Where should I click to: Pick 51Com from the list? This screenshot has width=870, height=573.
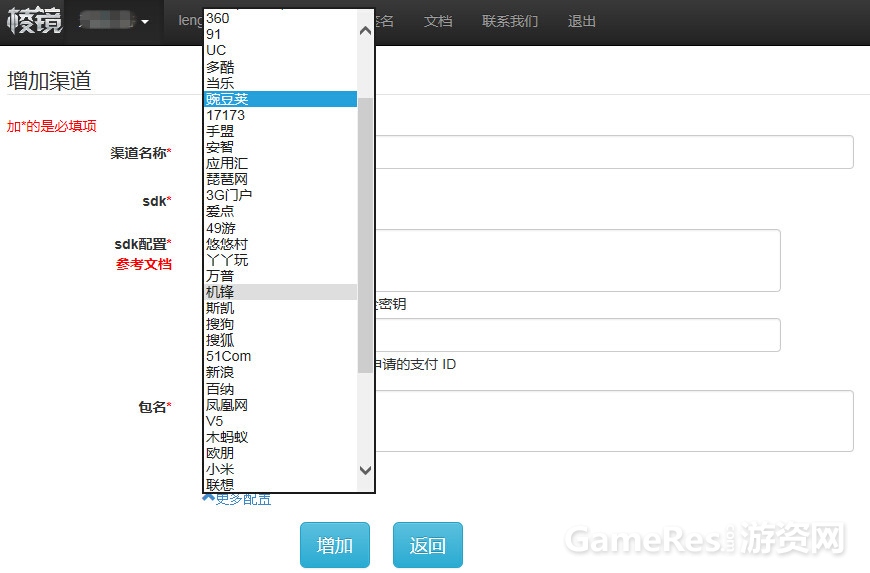click(281, 356)
